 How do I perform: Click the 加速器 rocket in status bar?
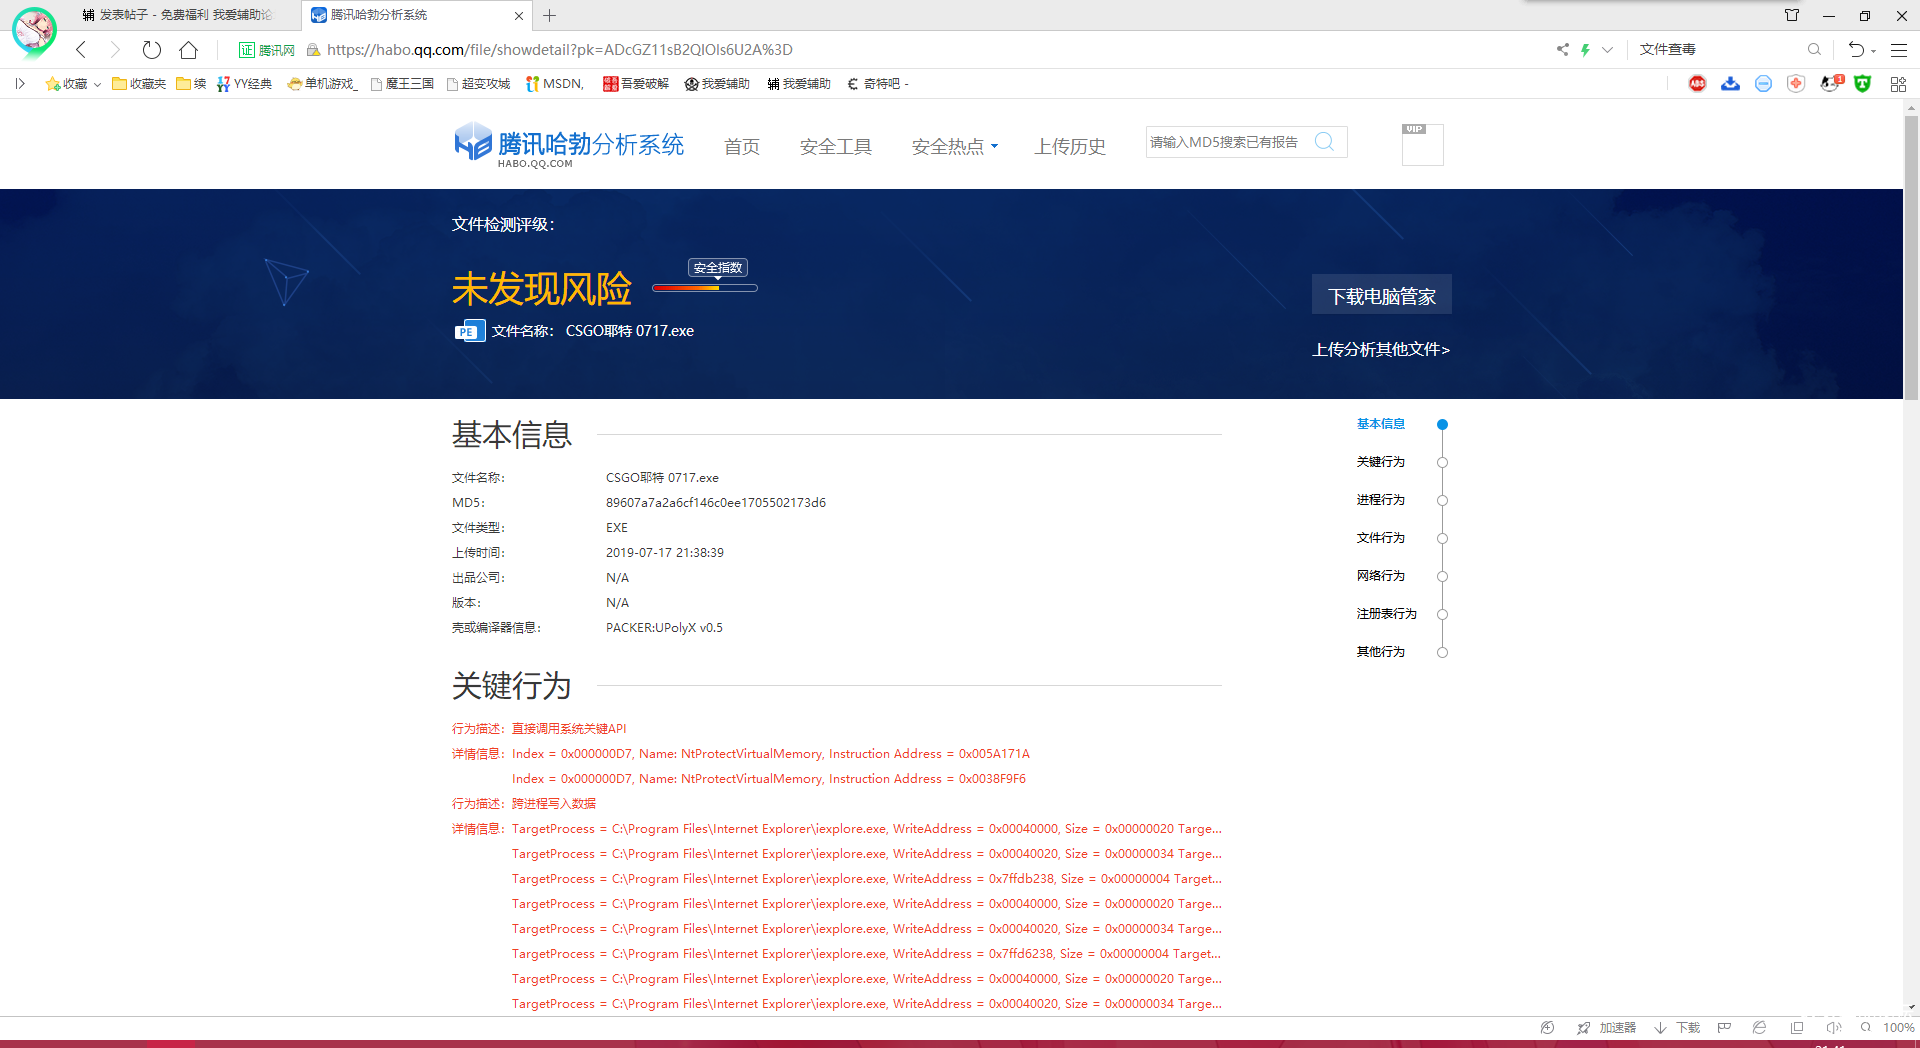point(1606,1028)
